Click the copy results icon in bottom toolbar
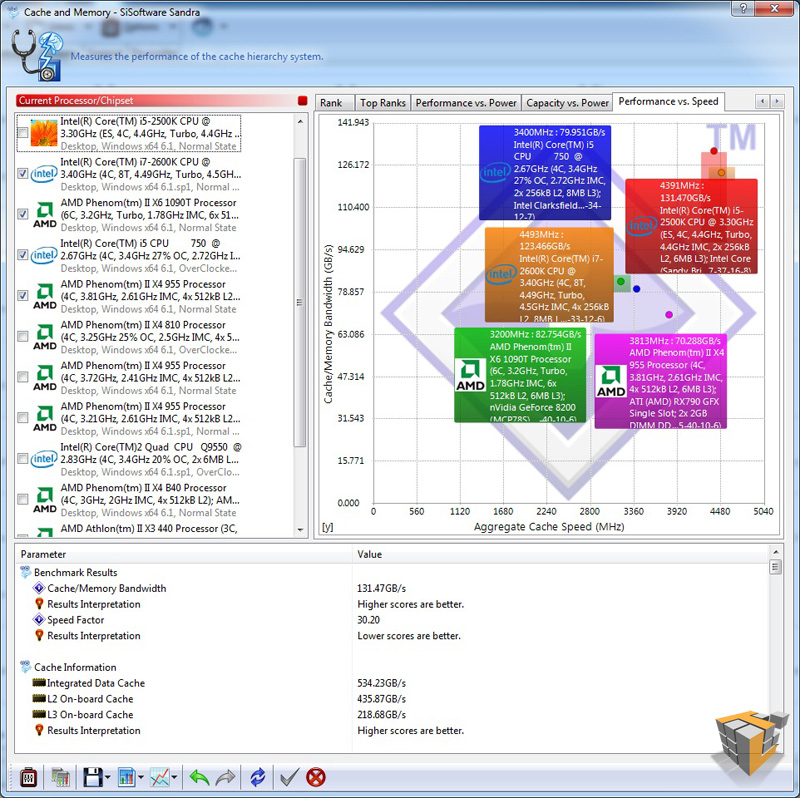 [60, 778]
